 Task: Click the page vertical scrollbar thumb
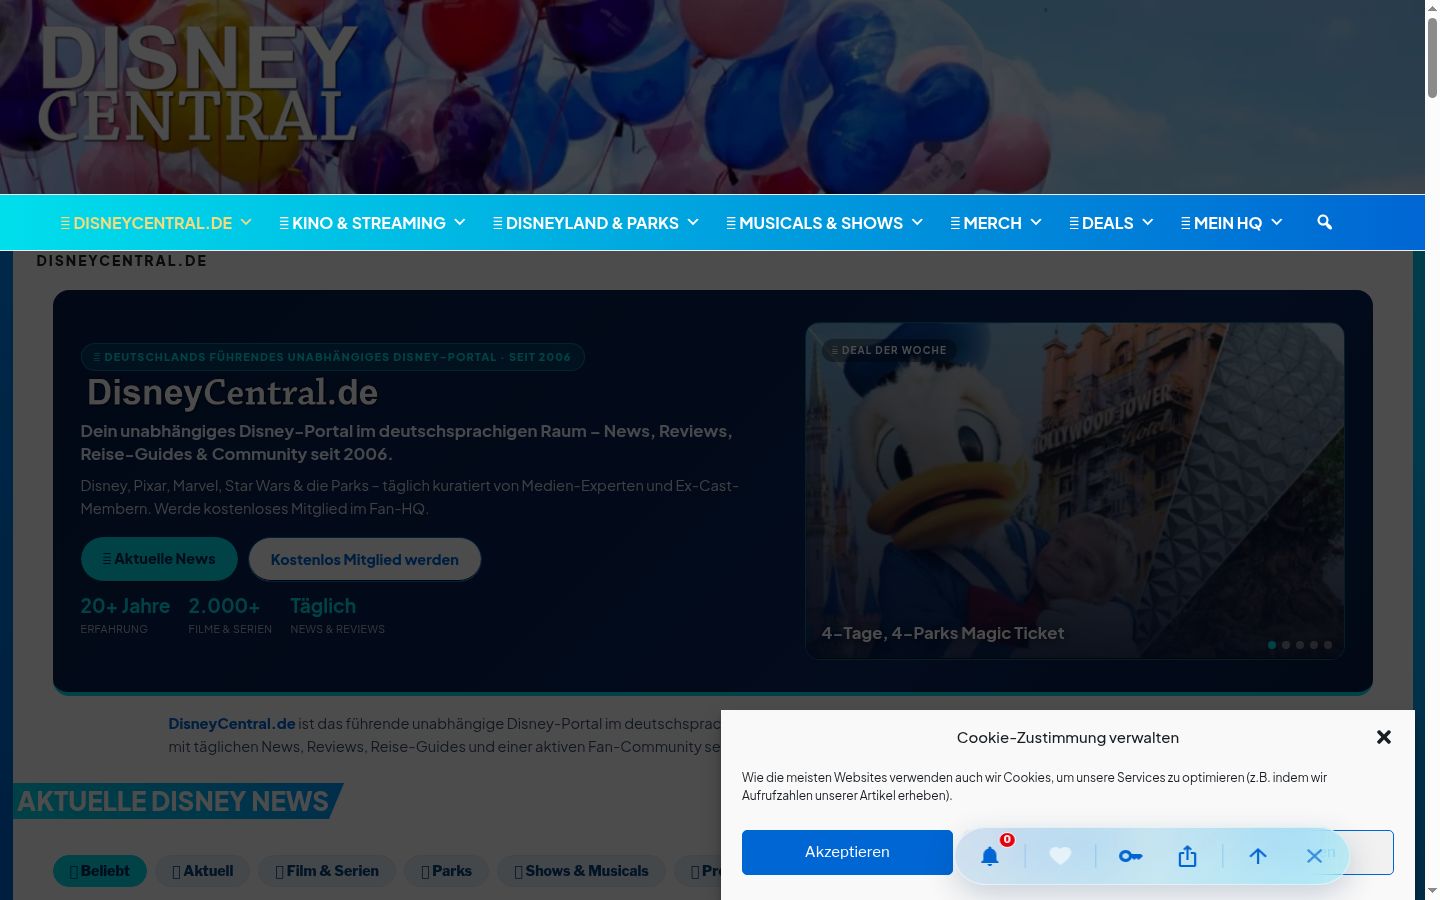tap(1432, 57)
